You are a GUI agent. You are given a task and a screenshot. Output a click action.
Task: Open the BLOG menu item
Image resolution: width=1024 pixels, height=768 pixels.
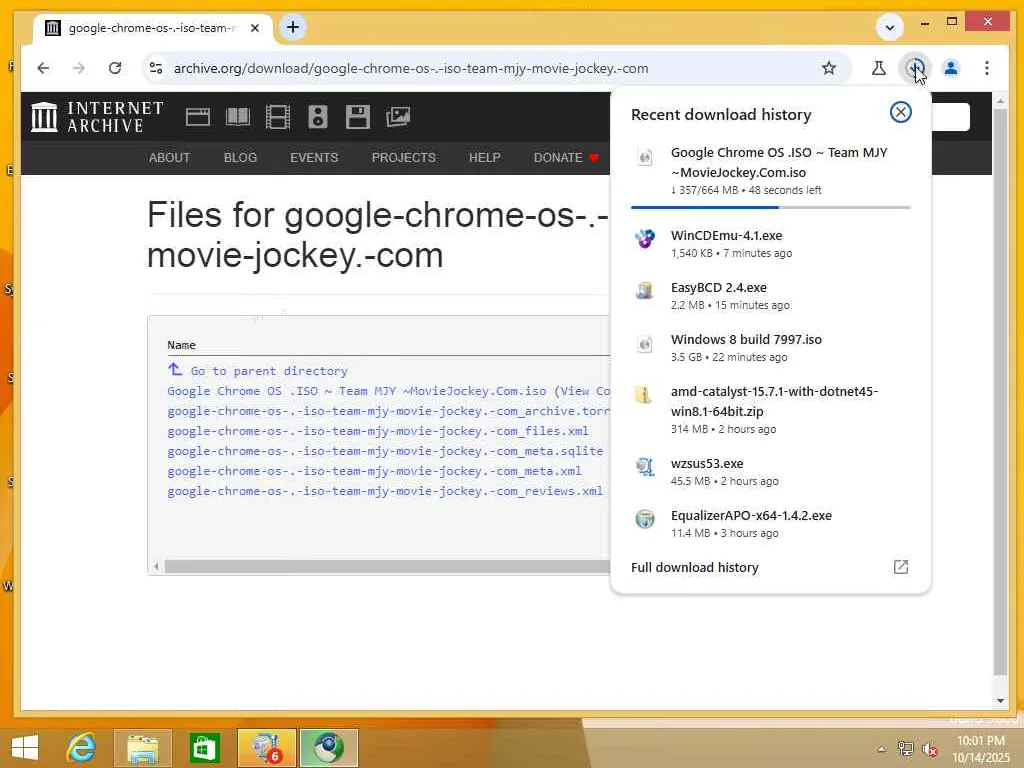click(240, 157)
